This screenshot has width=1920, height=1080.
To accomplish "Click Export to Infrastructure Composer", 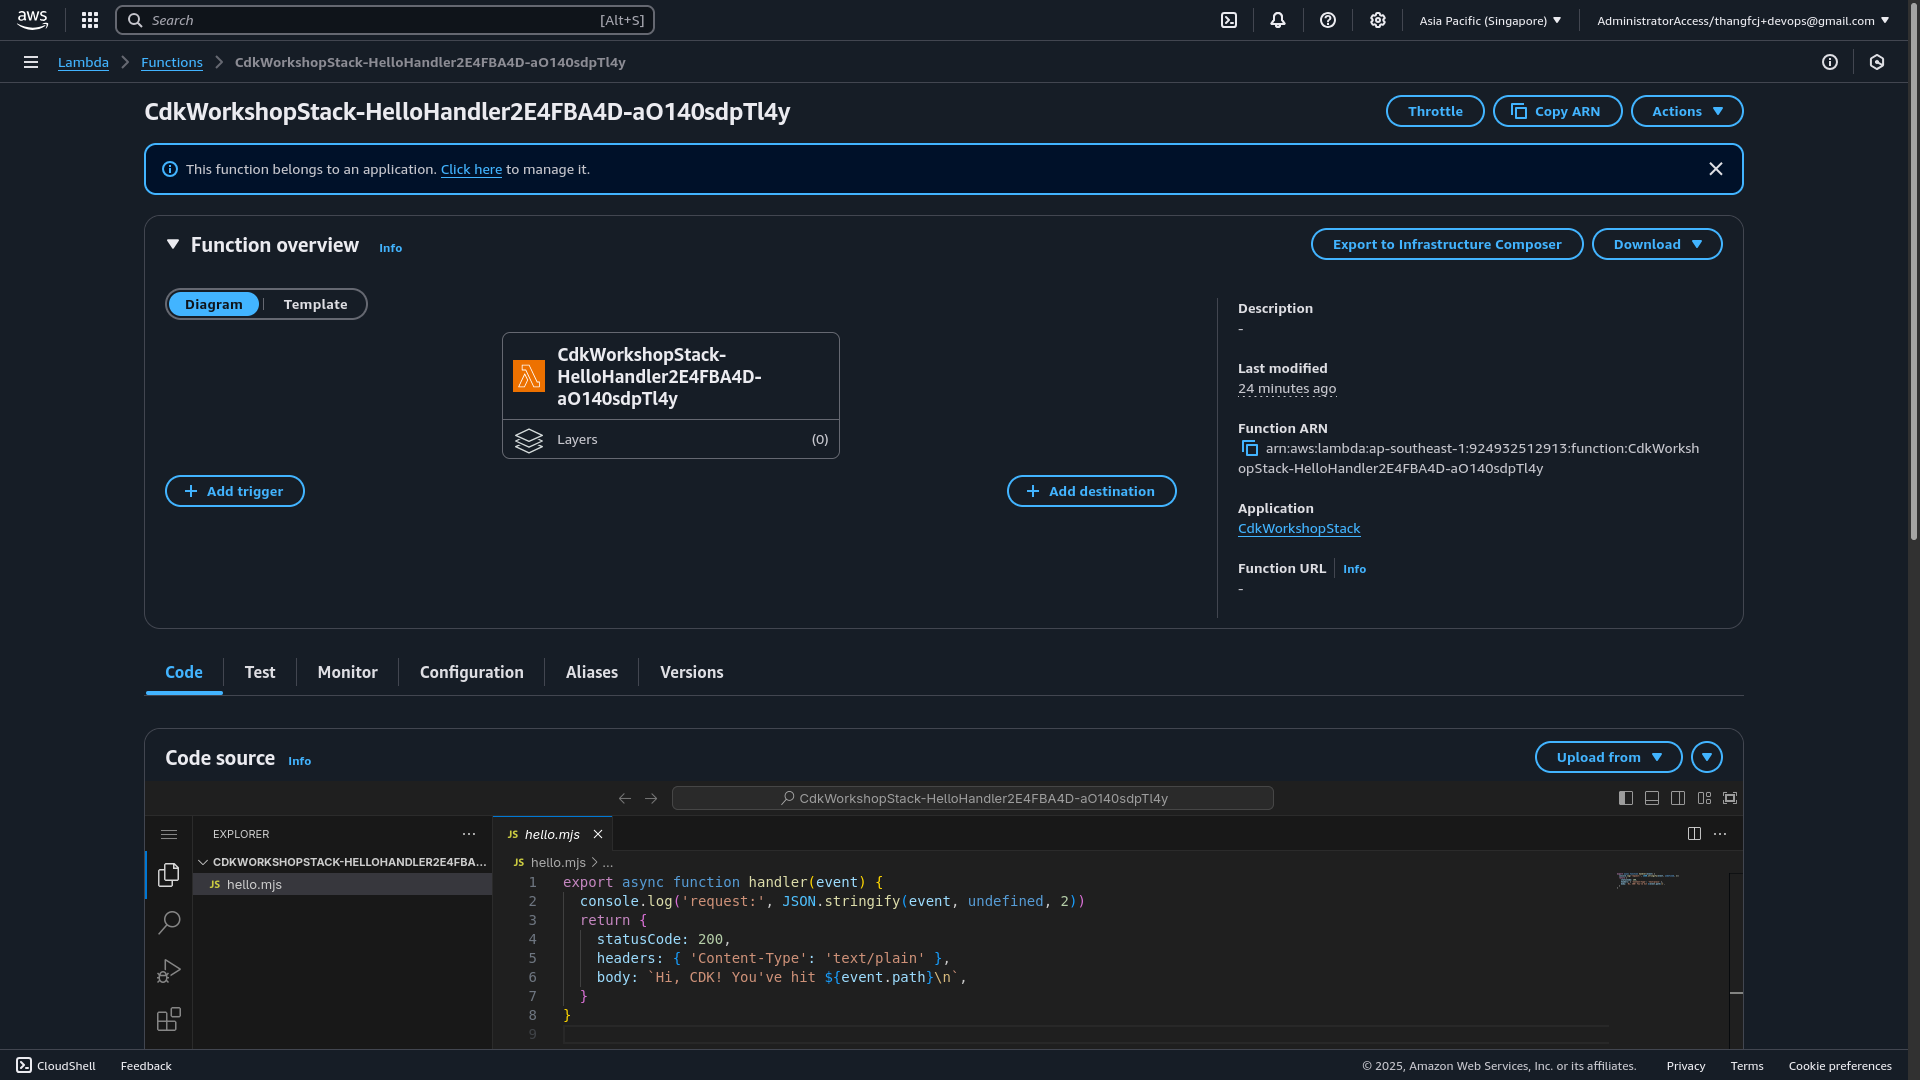I will tap(1447, 244).
